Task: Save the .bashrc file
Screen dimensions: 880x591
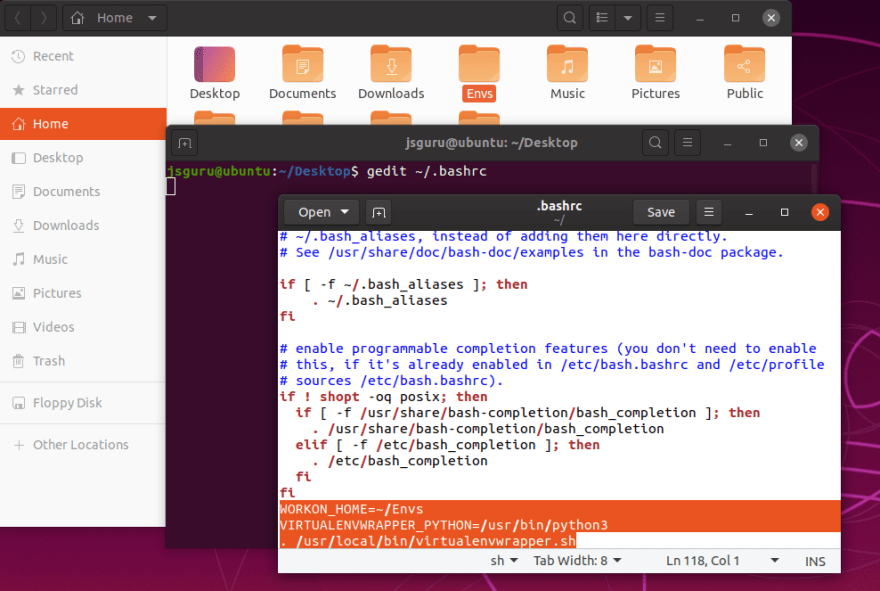Action: pos(661,212)
